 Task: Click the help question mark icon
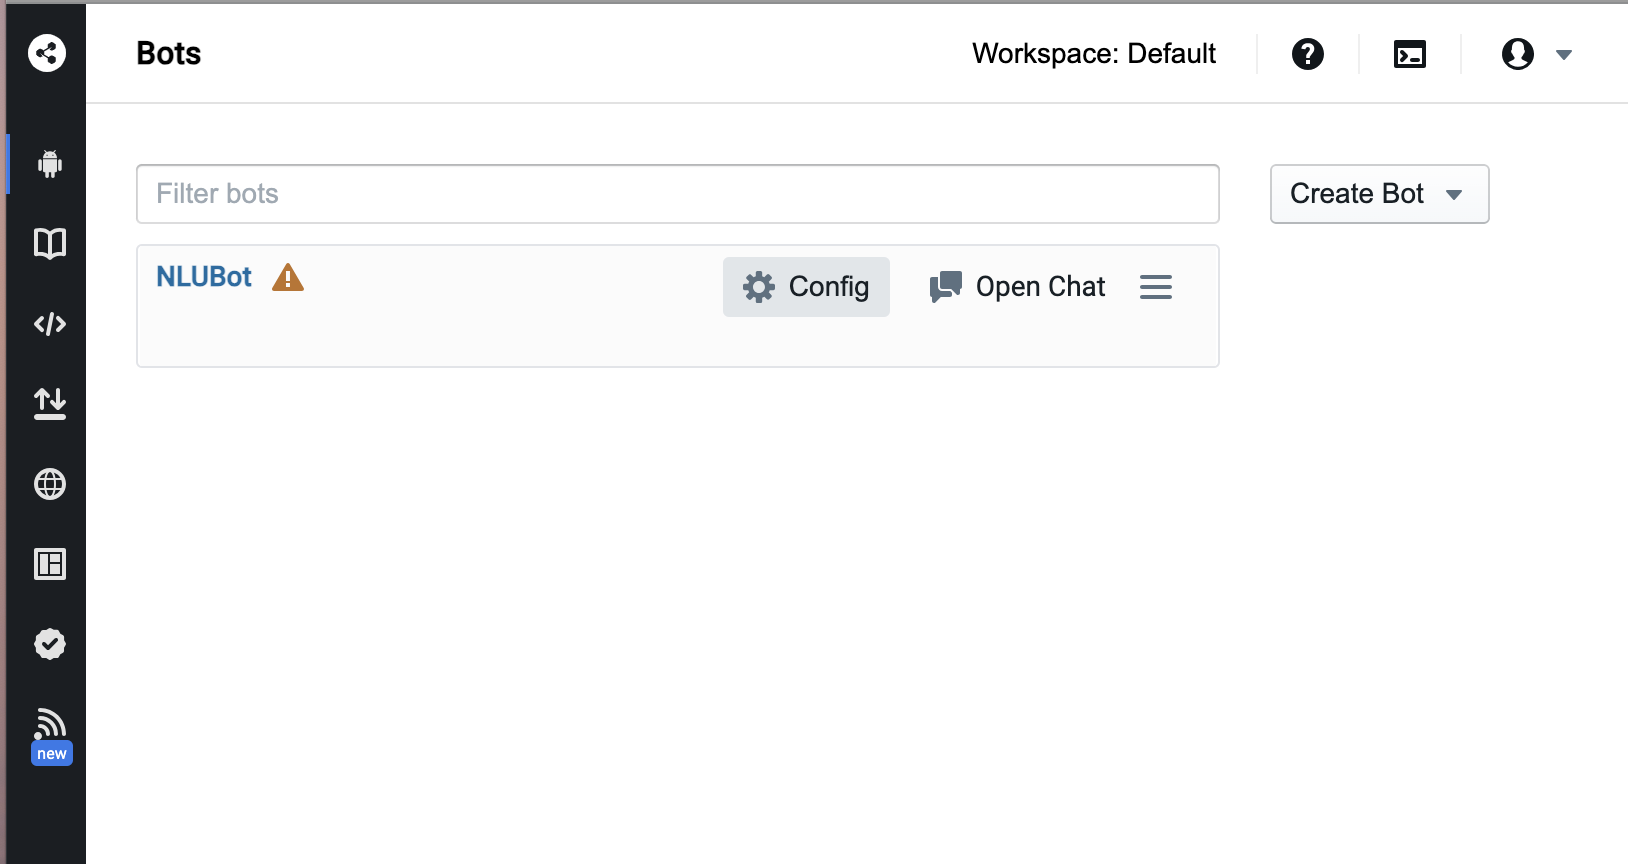click(x=1307, y=54)
